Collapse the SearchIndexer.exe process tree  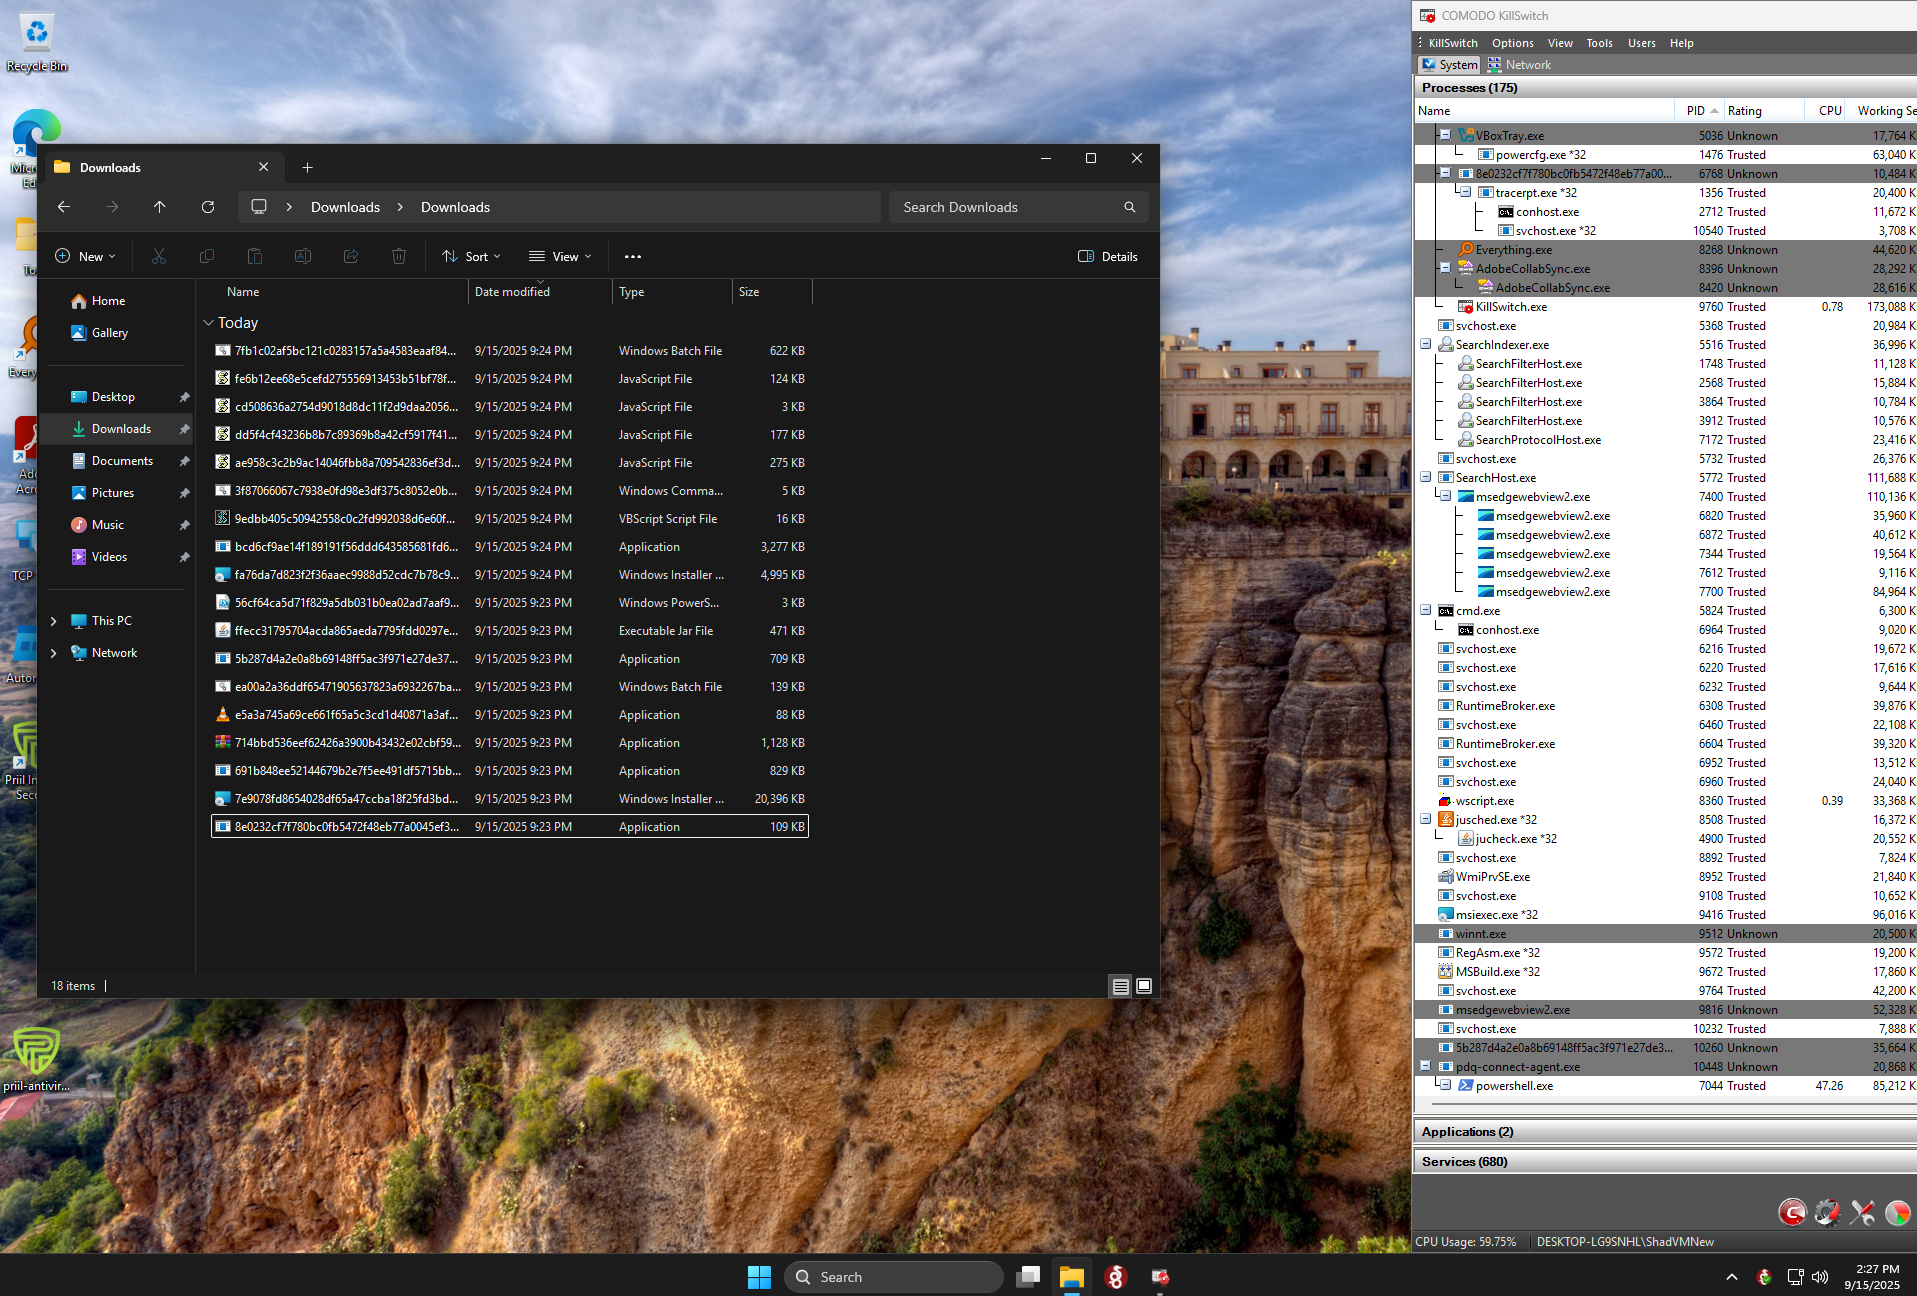(1426, 345)
